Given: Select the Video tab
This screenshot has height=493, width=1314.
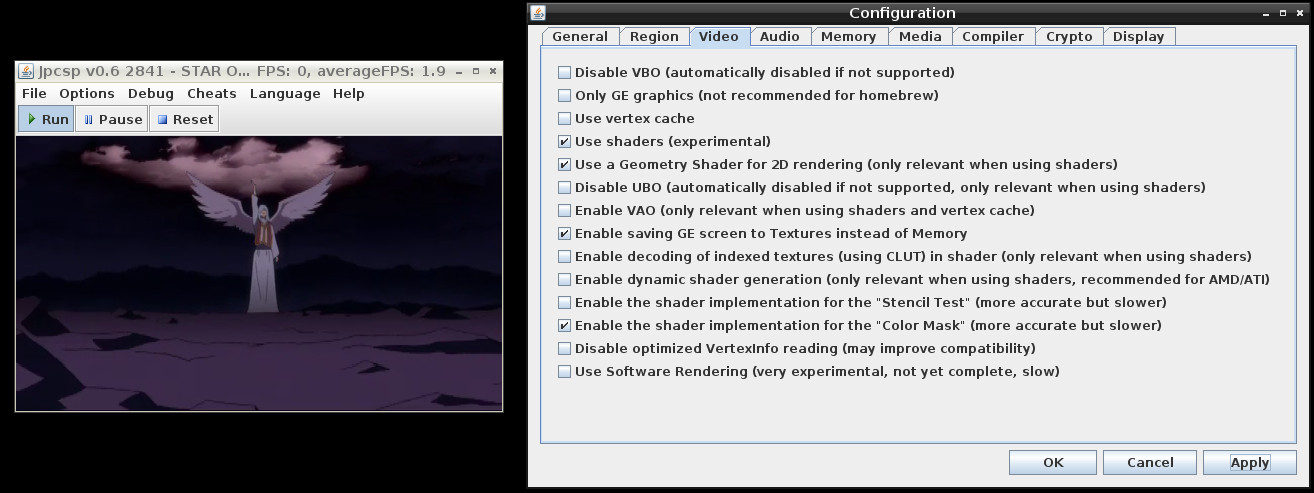Looking at the screenshot, I should pyautogui.click(x=719, y=36).
